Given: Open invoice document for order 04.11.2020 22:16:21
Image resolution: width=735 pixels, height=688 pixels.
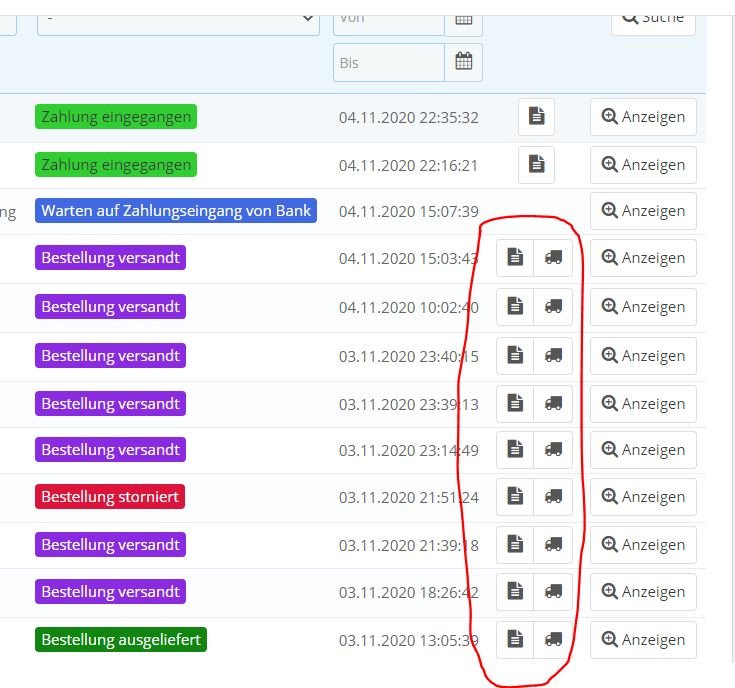Looking at the screenshot, I should (536, 165).
